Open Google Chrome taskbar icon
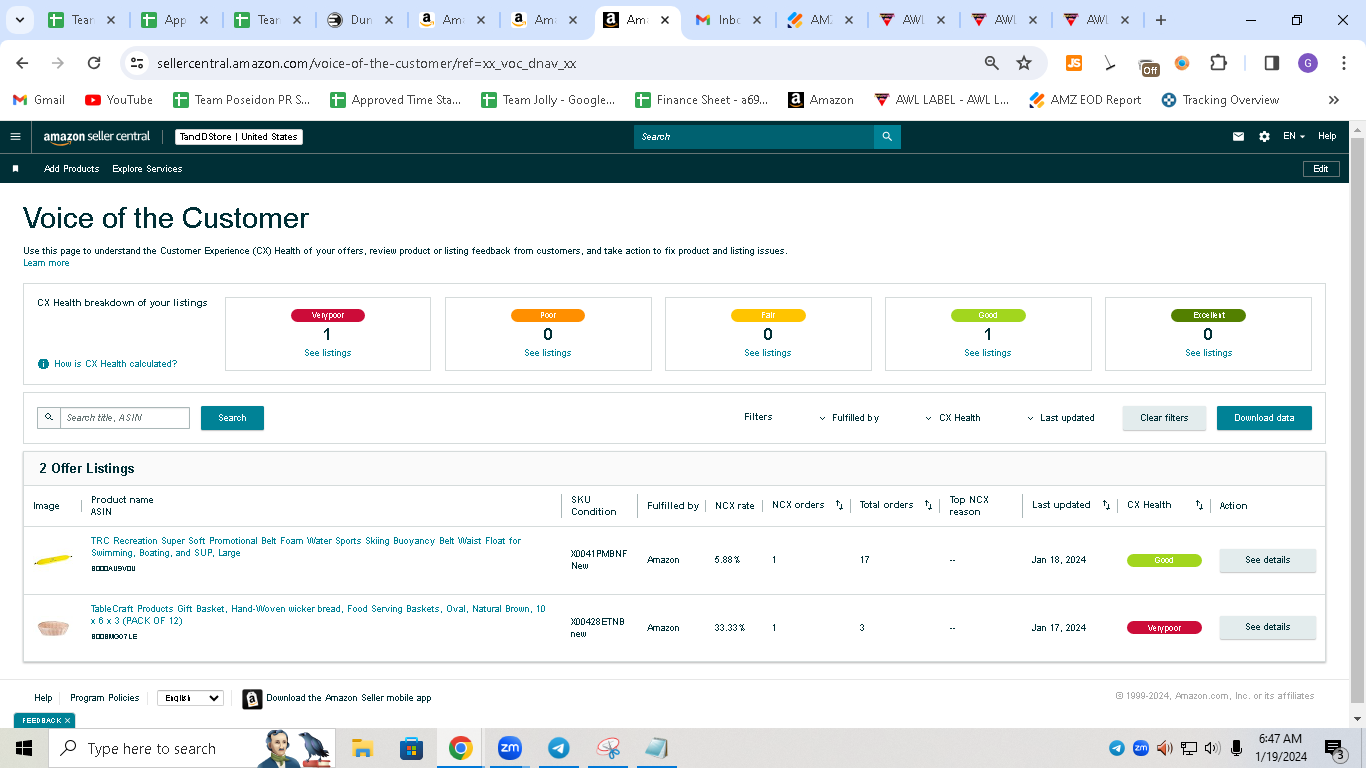This screenshot has height=768, width=1366. coord(460,748)
